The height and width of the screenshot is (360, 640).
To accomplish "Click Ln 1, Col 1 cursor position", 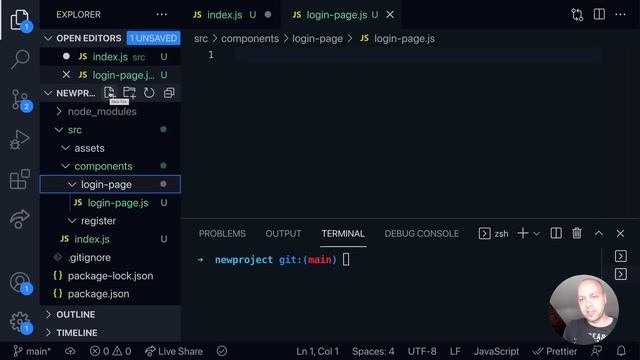I will coord(318,351).
